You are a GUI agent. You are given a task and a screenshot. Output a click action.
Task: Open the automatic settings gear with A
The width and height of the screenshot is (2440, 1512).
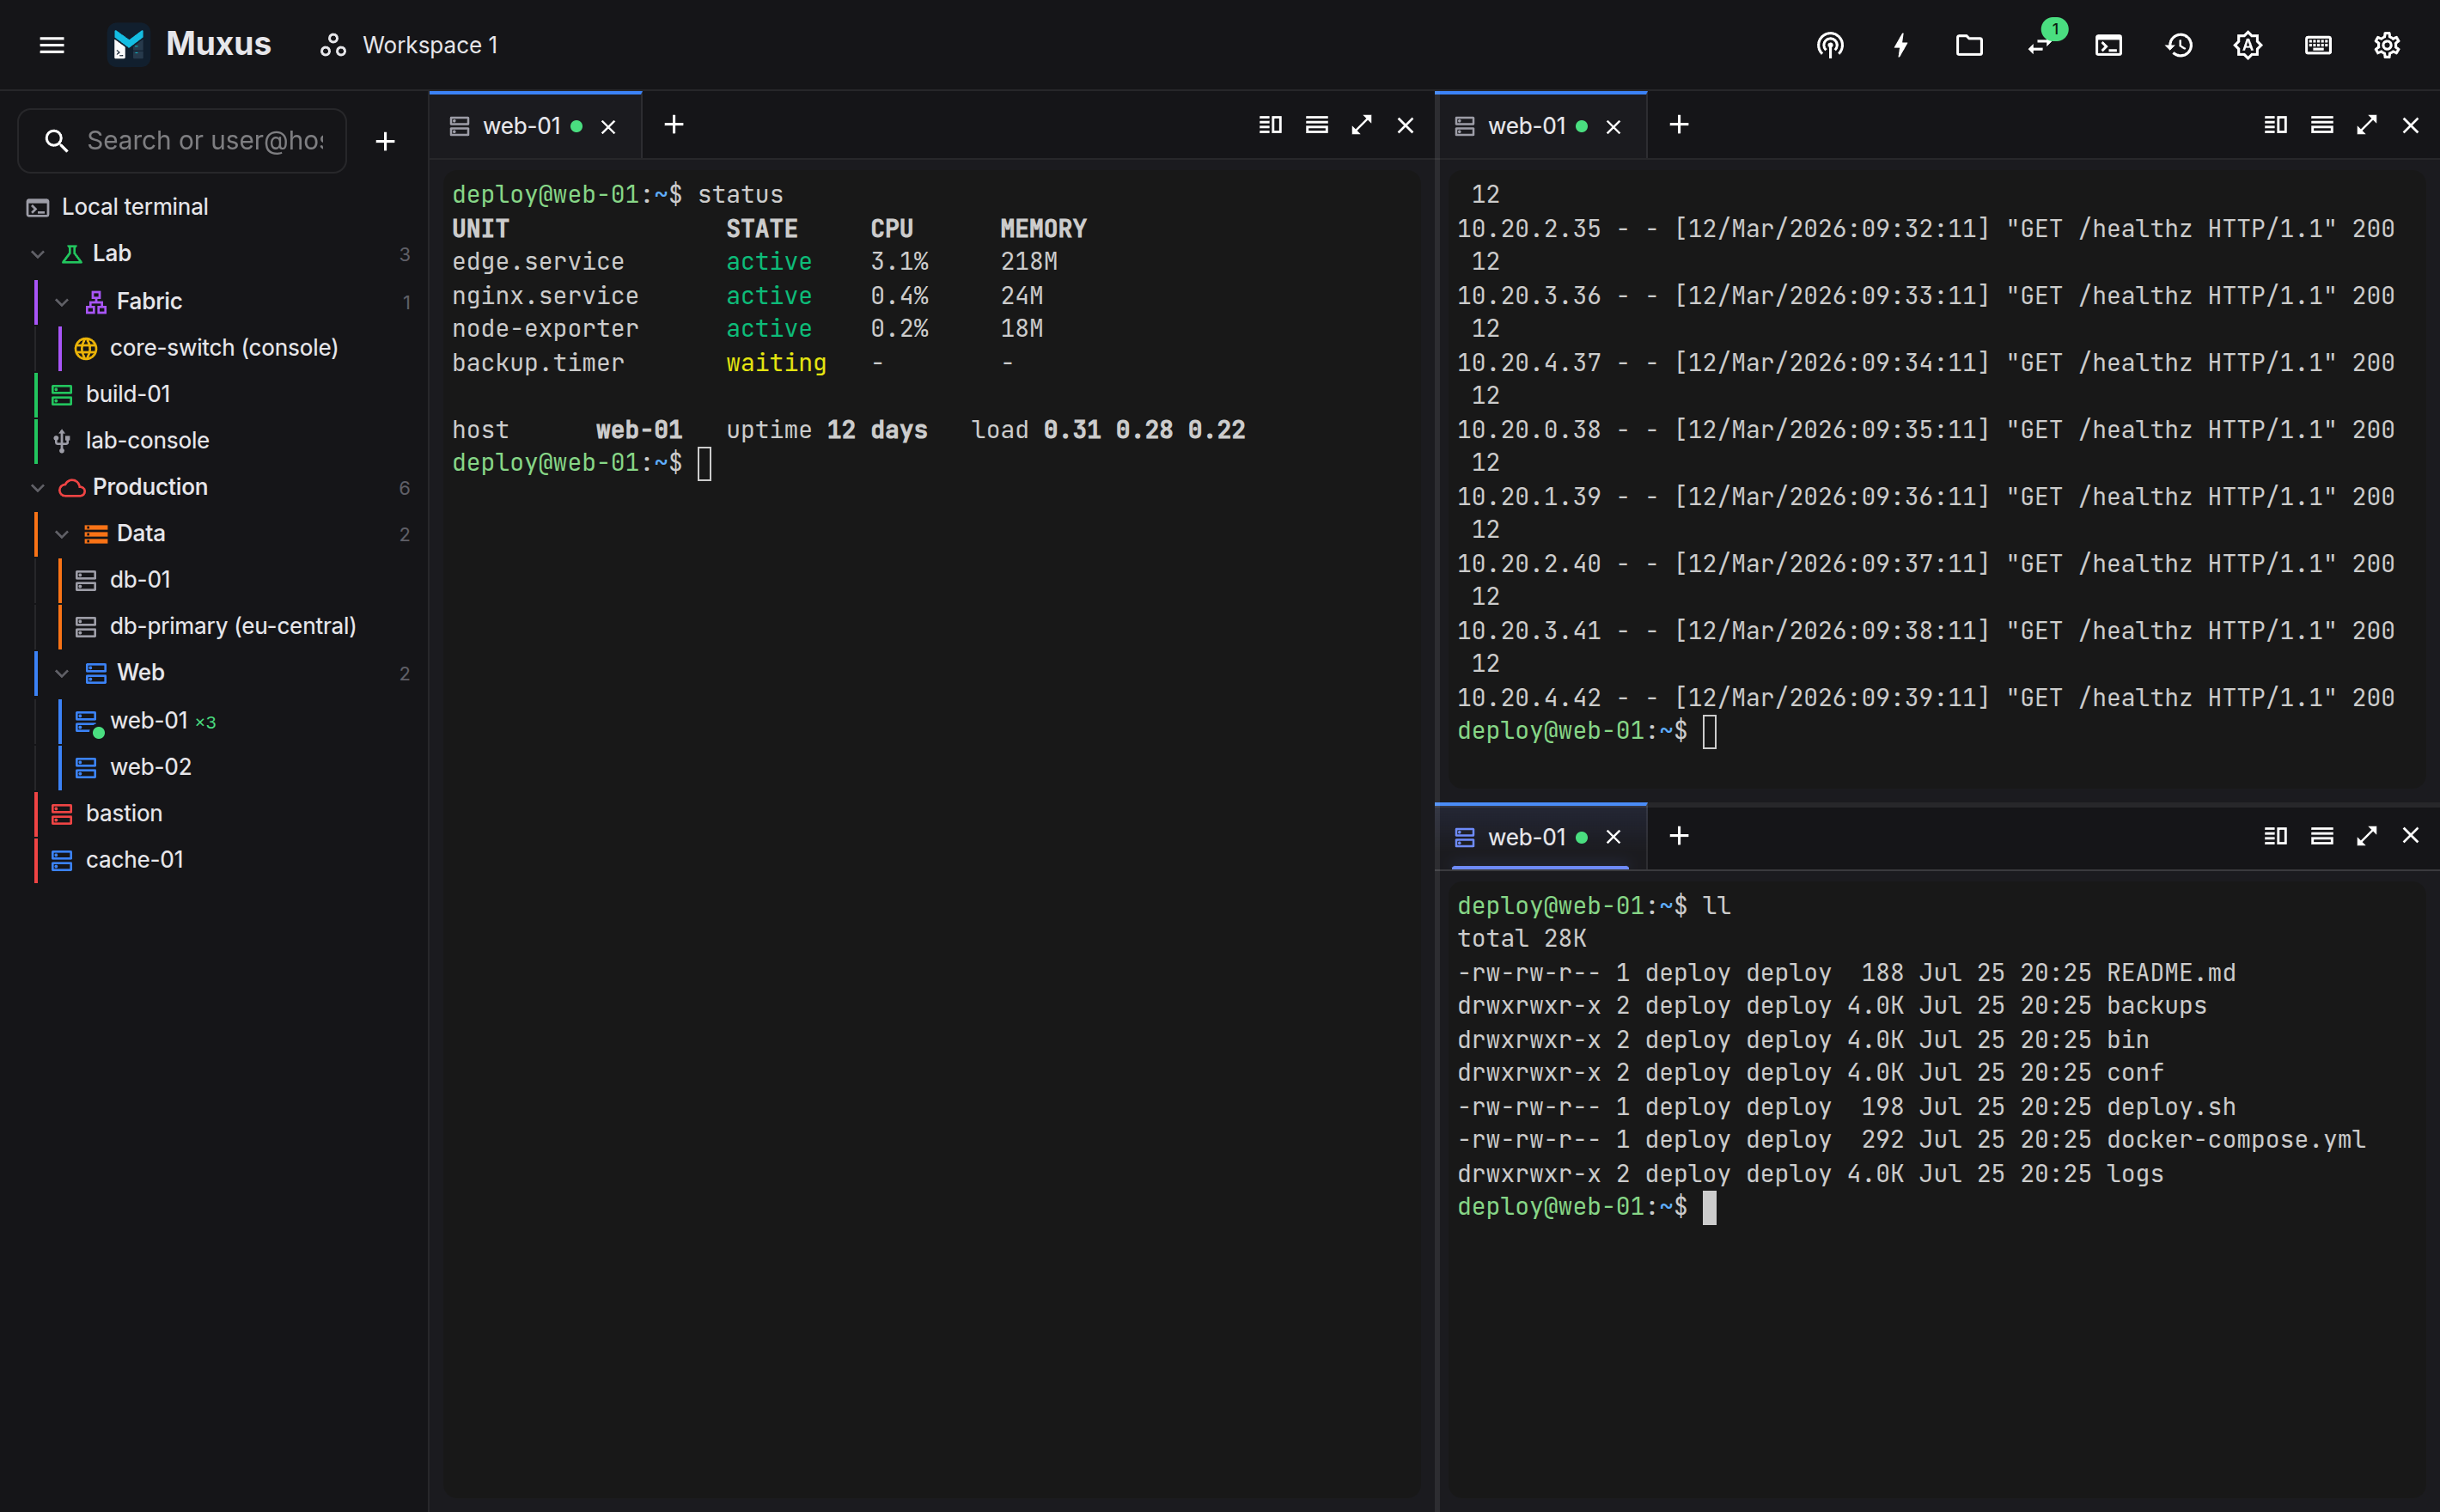(2247, 45)
